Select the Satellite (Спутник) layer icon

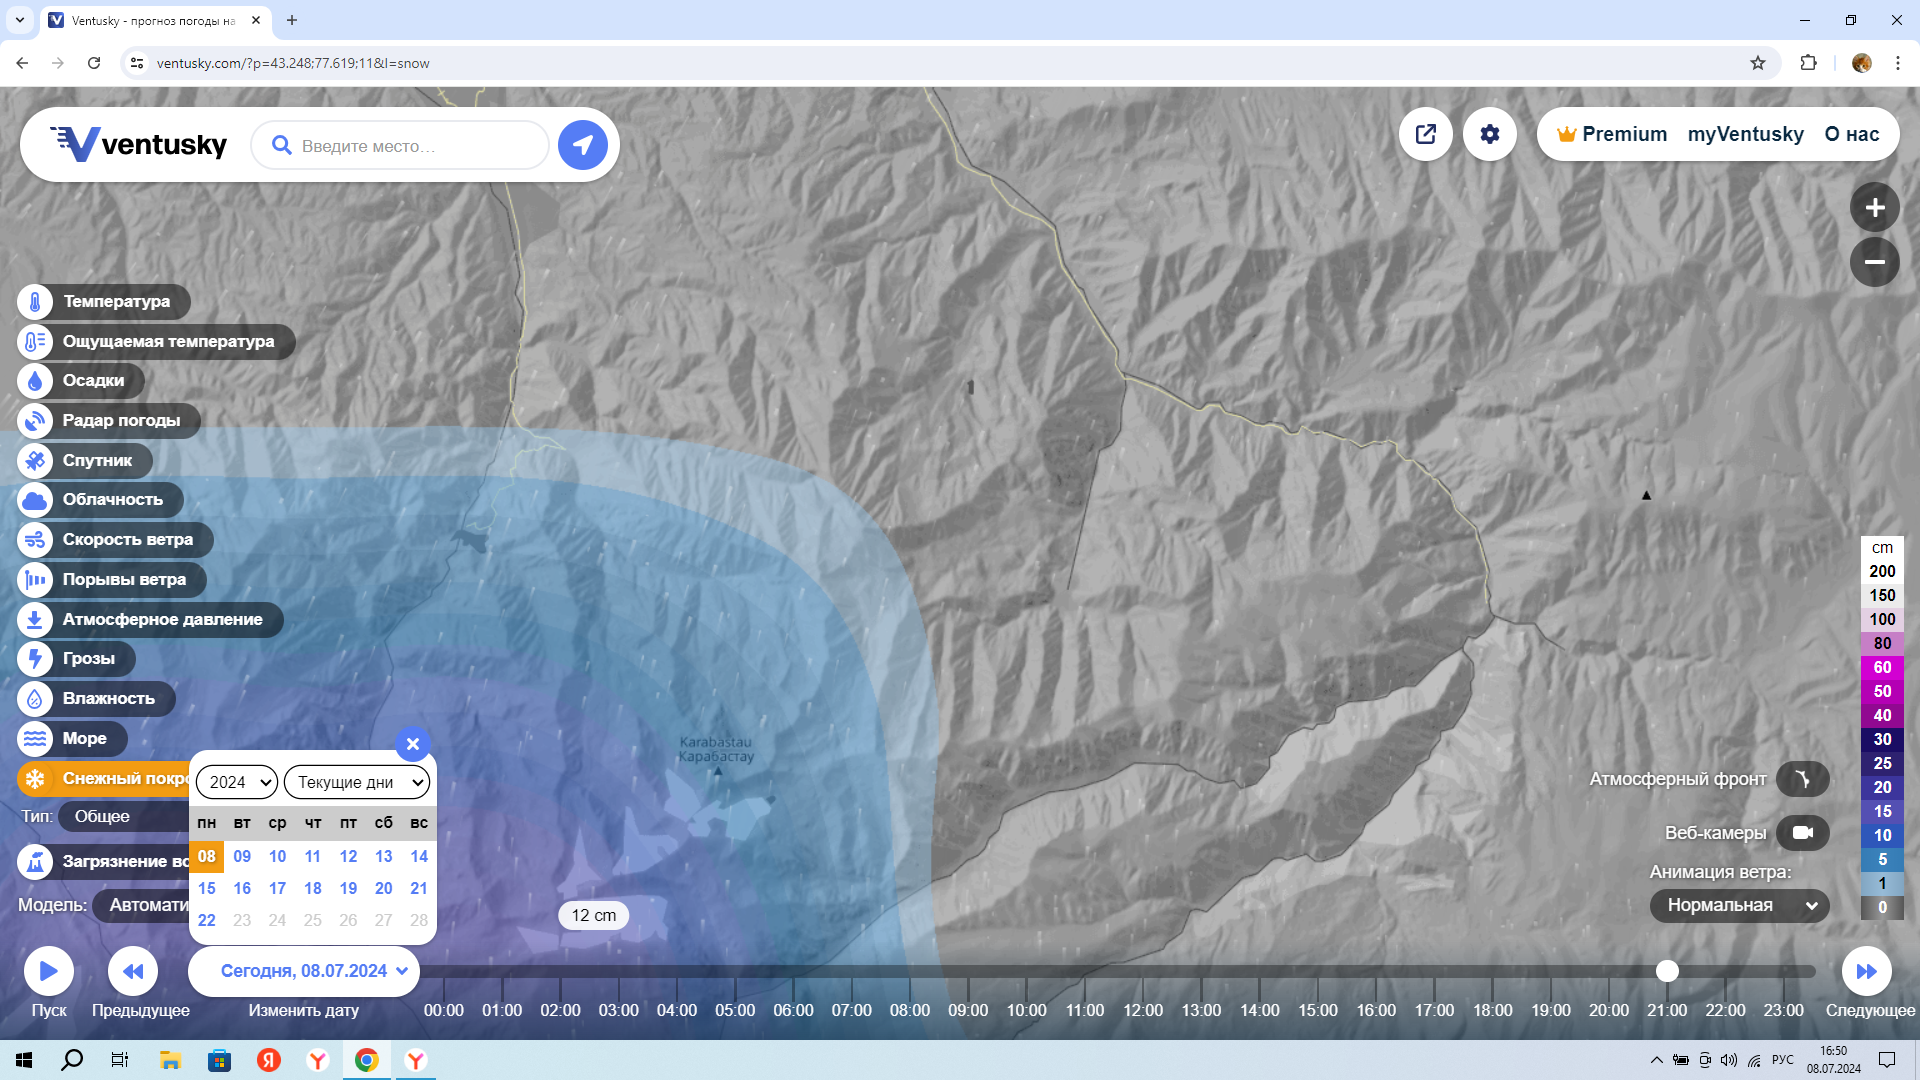click(35, 460)
